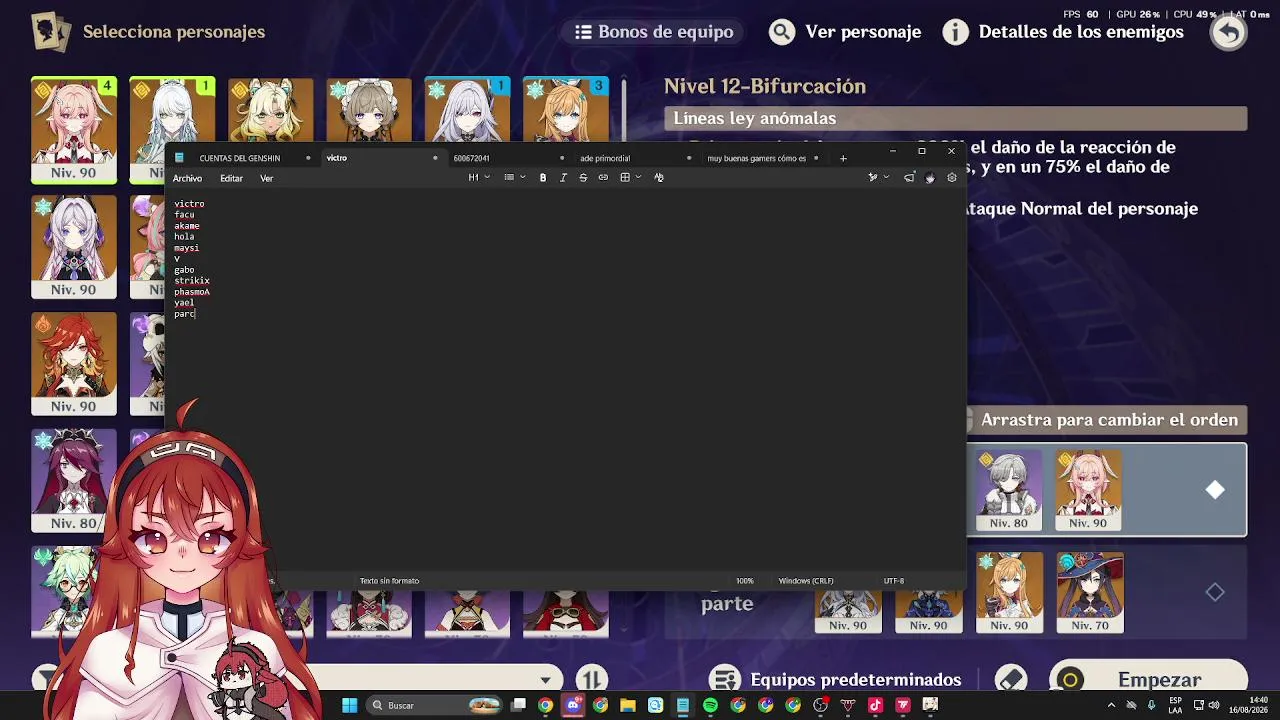This screenshot has width=1280, height=720.
Task: Click in the Windows Buscar search box
Action: 432,705
